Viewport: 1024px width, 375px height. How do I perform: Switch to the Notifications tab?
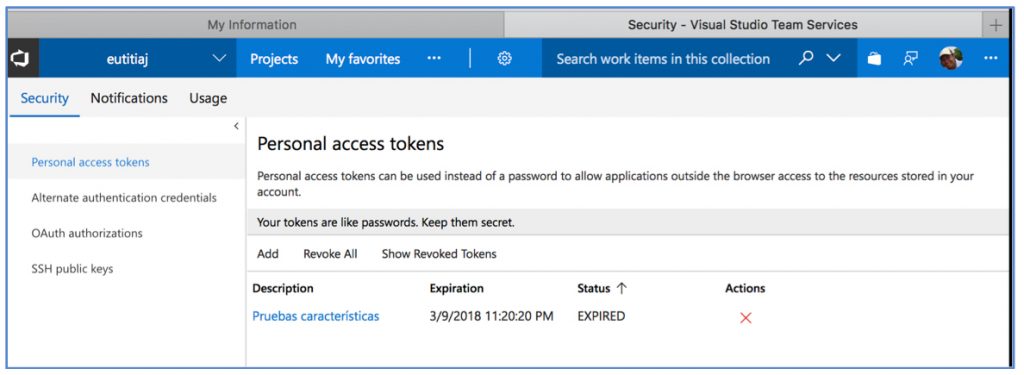coord(129,98)
